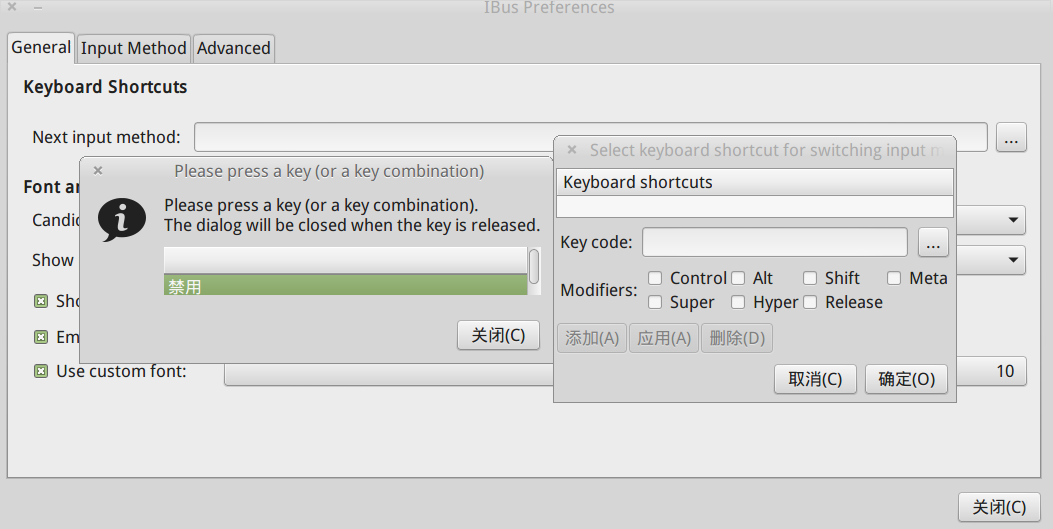Open the Key code ellipsis button
The width and height of the screenshot is (1053, 529).
coord(933,242)
